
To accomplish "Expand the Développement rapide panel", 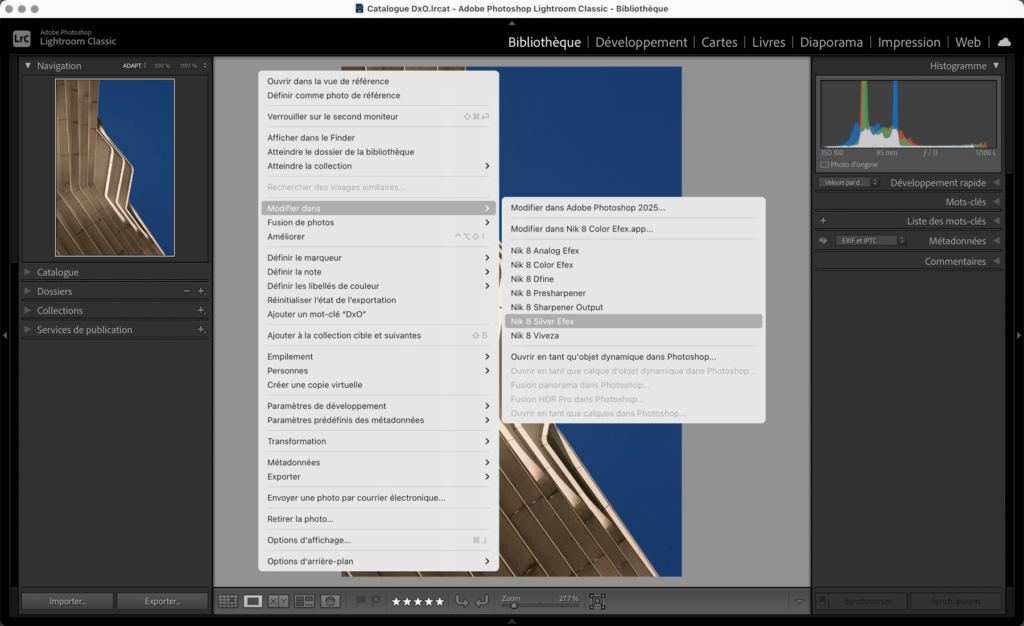I will tap(996, 182).
